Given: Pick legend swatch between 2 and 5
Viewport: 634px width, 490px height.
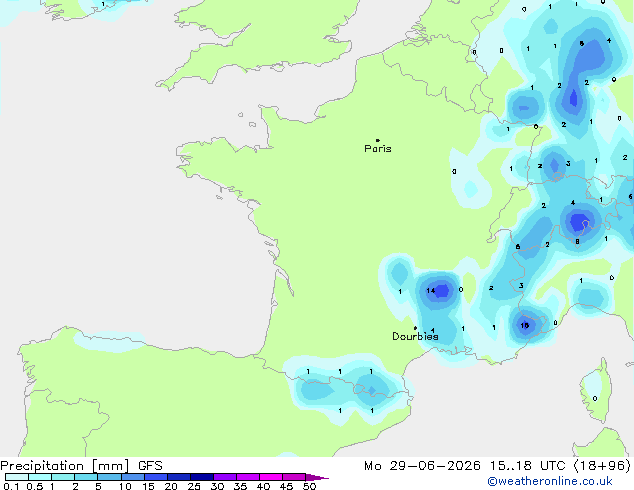Looking at the screenshot, I should point(86,477).
